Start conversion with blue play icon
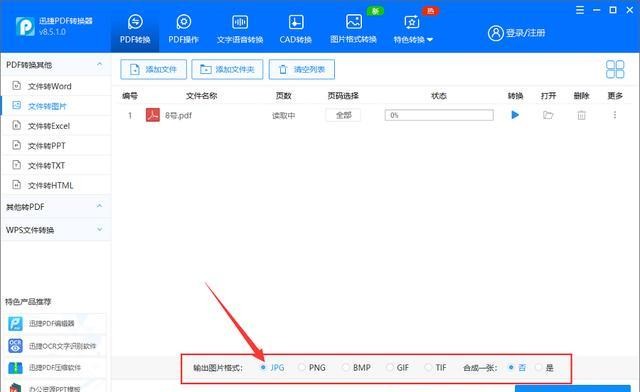The width and height of the screenshot is (640, 392). (x=515, y=115)
